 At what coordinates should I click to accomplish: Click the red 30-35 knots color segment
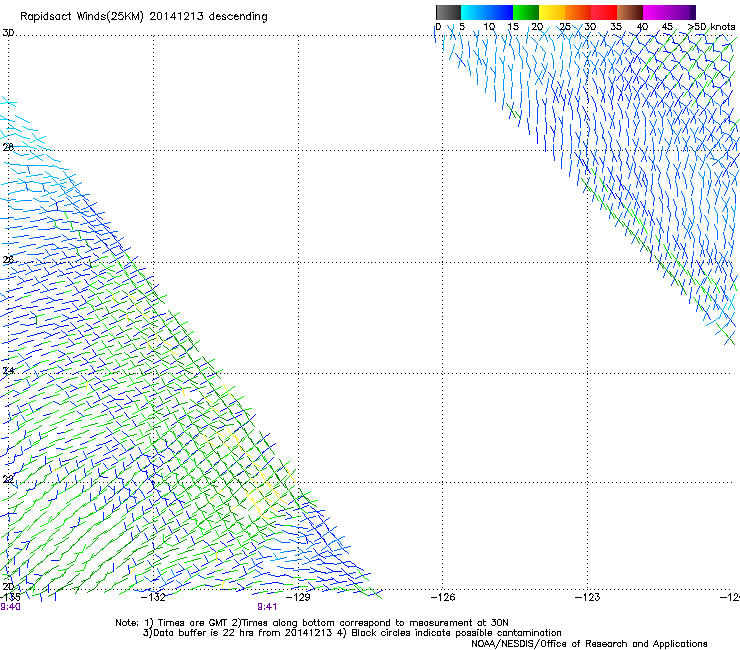(604, 12)
